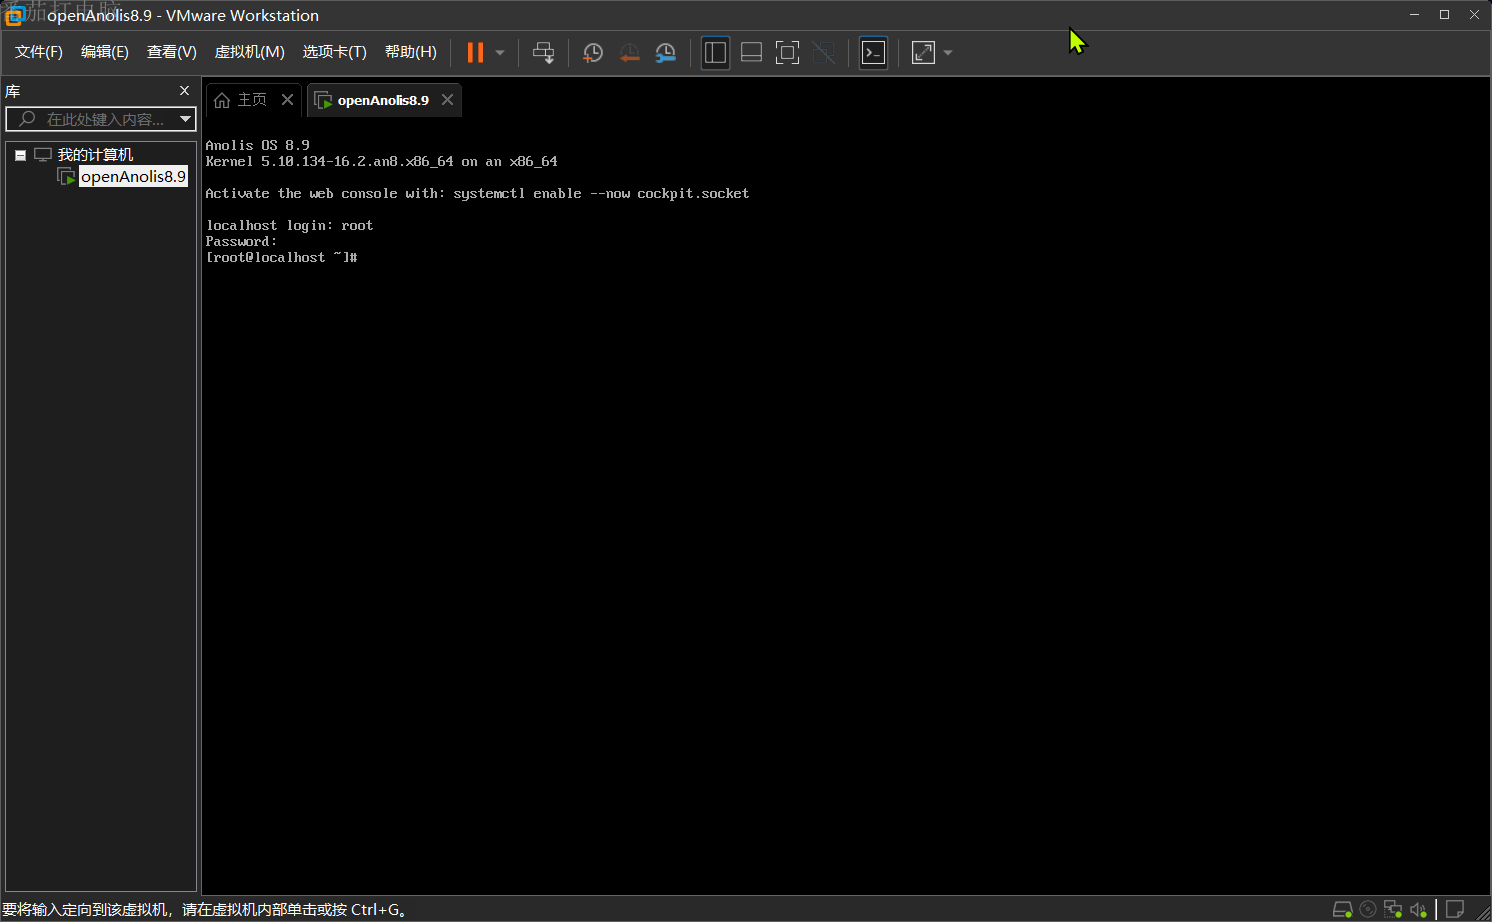Toggle the console view button
Image resolution: width=1492 pixels, height=922 pixels.
(x=873, y=53)
